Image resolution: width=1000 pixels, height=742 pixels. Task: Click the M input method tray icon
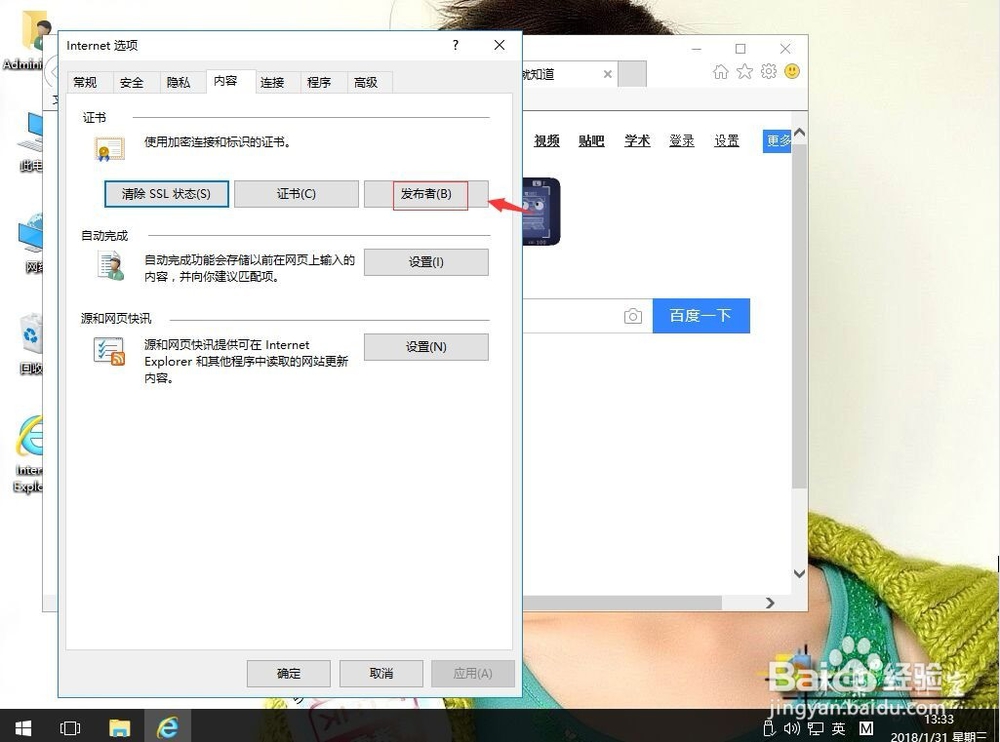coord(866,729)
